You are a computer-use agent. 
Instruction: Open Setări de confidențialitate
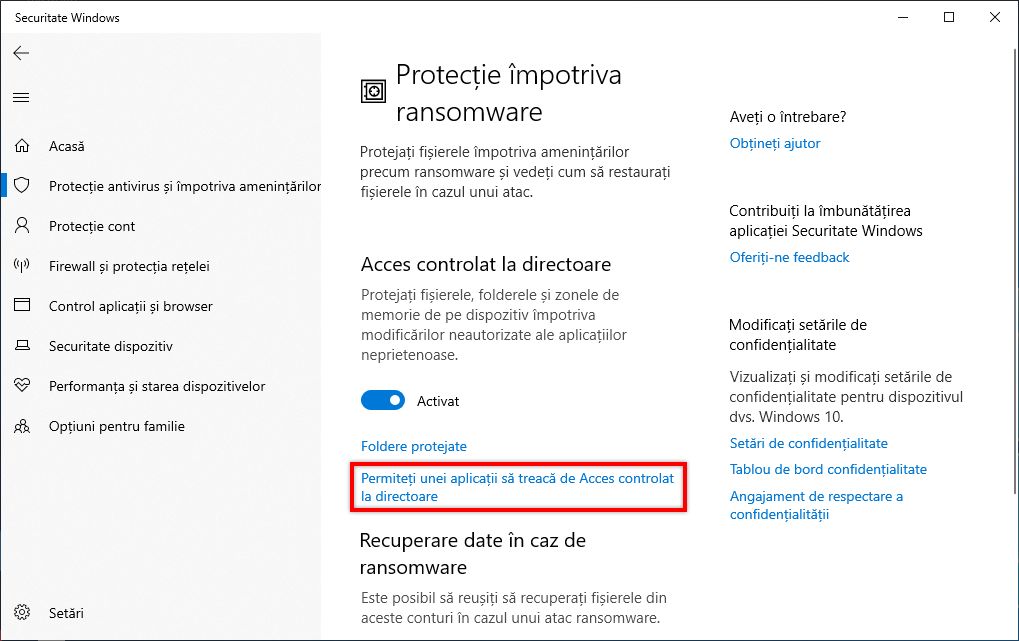tap(789, 443)
